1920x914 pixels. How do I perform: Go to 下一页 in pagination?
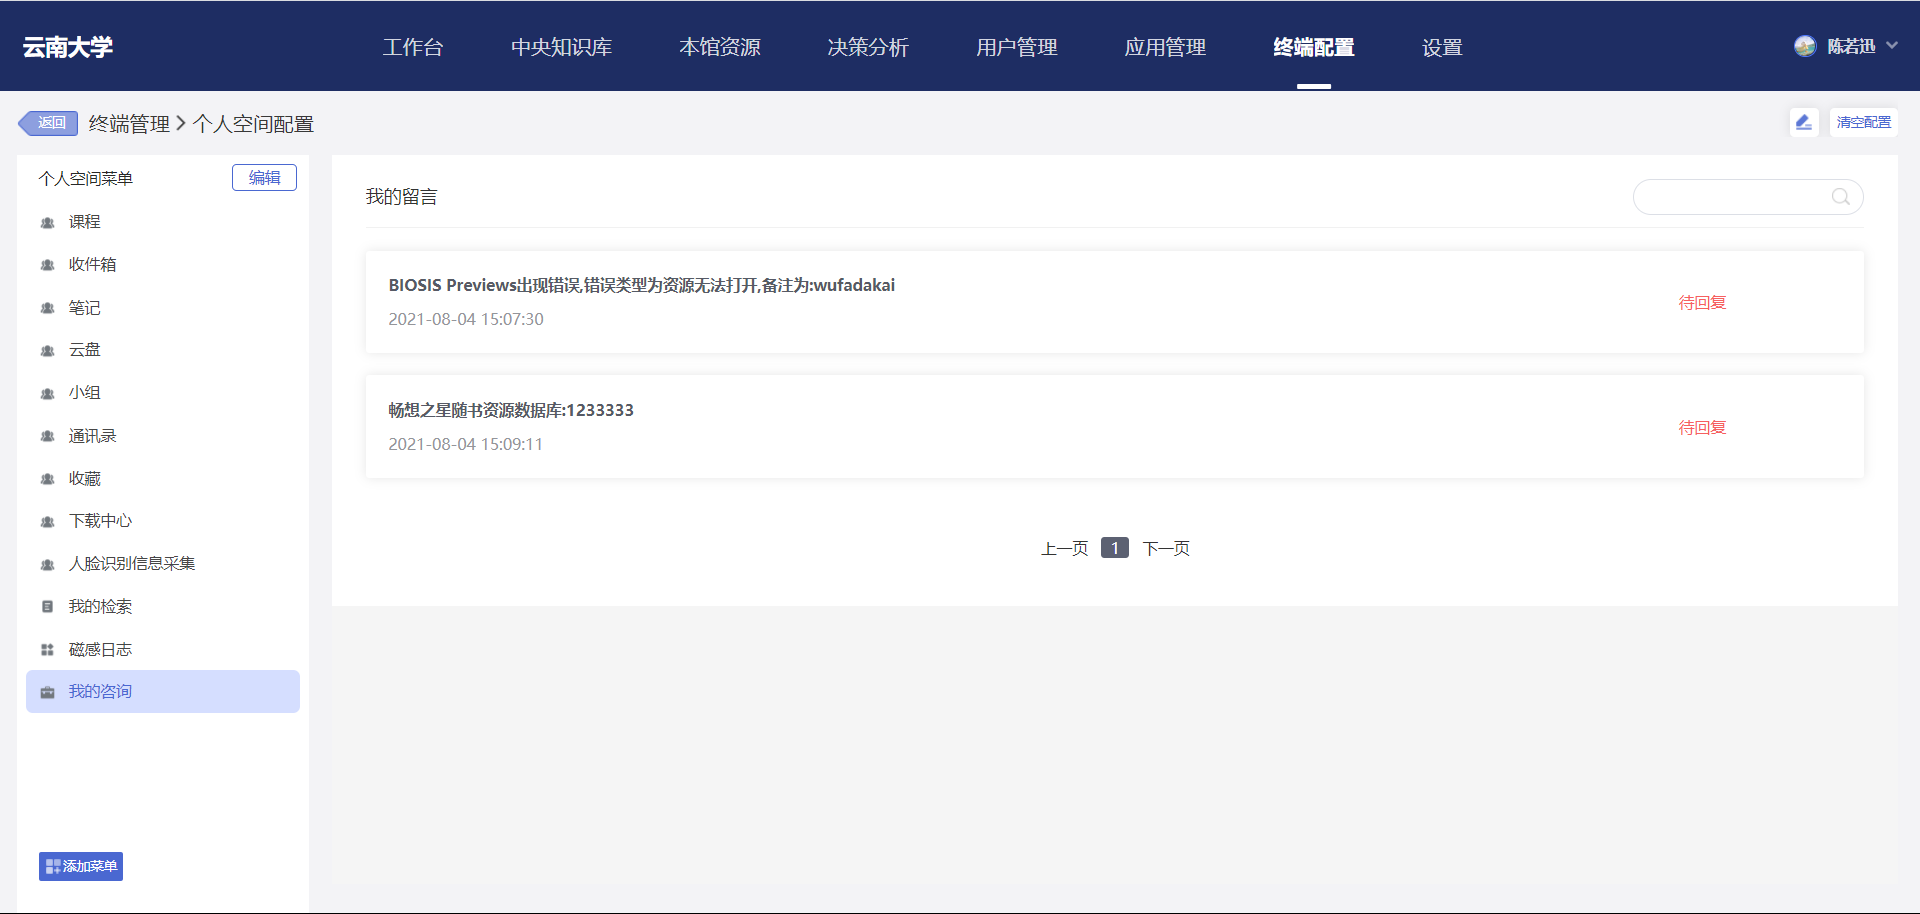[1166, 548]
